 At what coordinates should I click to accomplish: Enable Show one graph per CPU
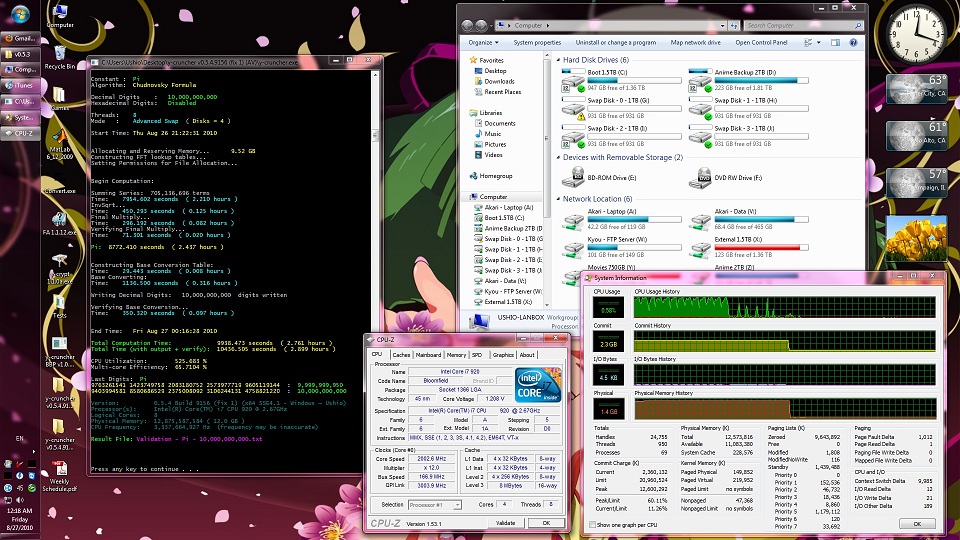pyautogui.click(x=590, y=525)
